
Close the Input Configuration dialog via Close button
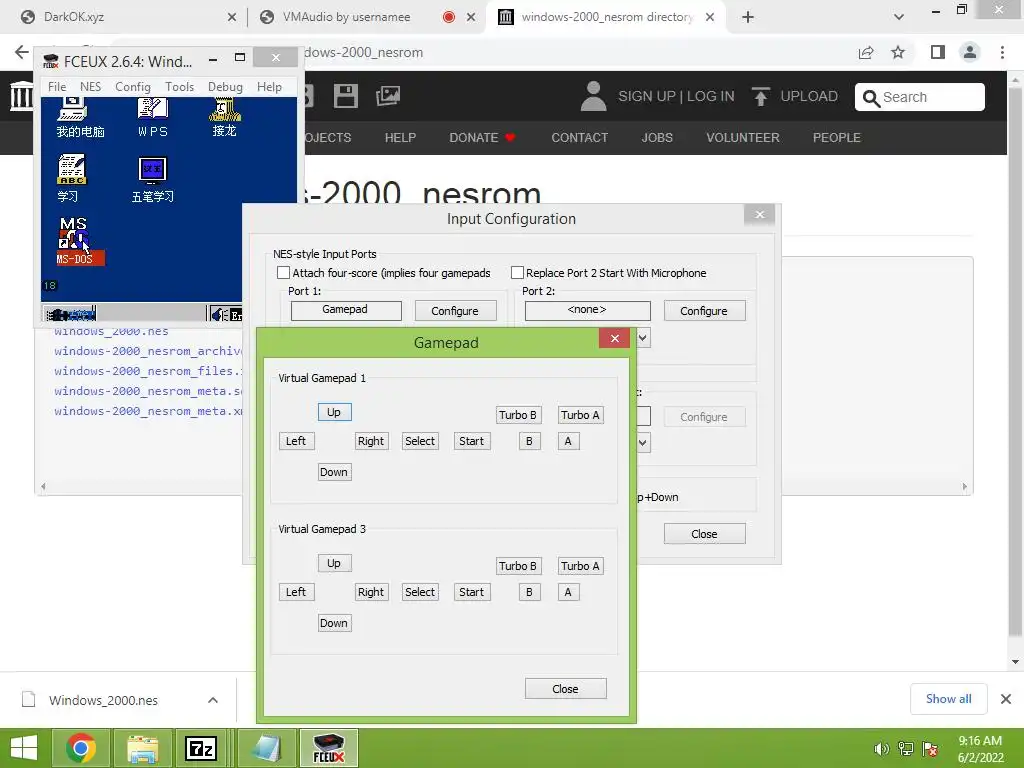coord(704,534)
